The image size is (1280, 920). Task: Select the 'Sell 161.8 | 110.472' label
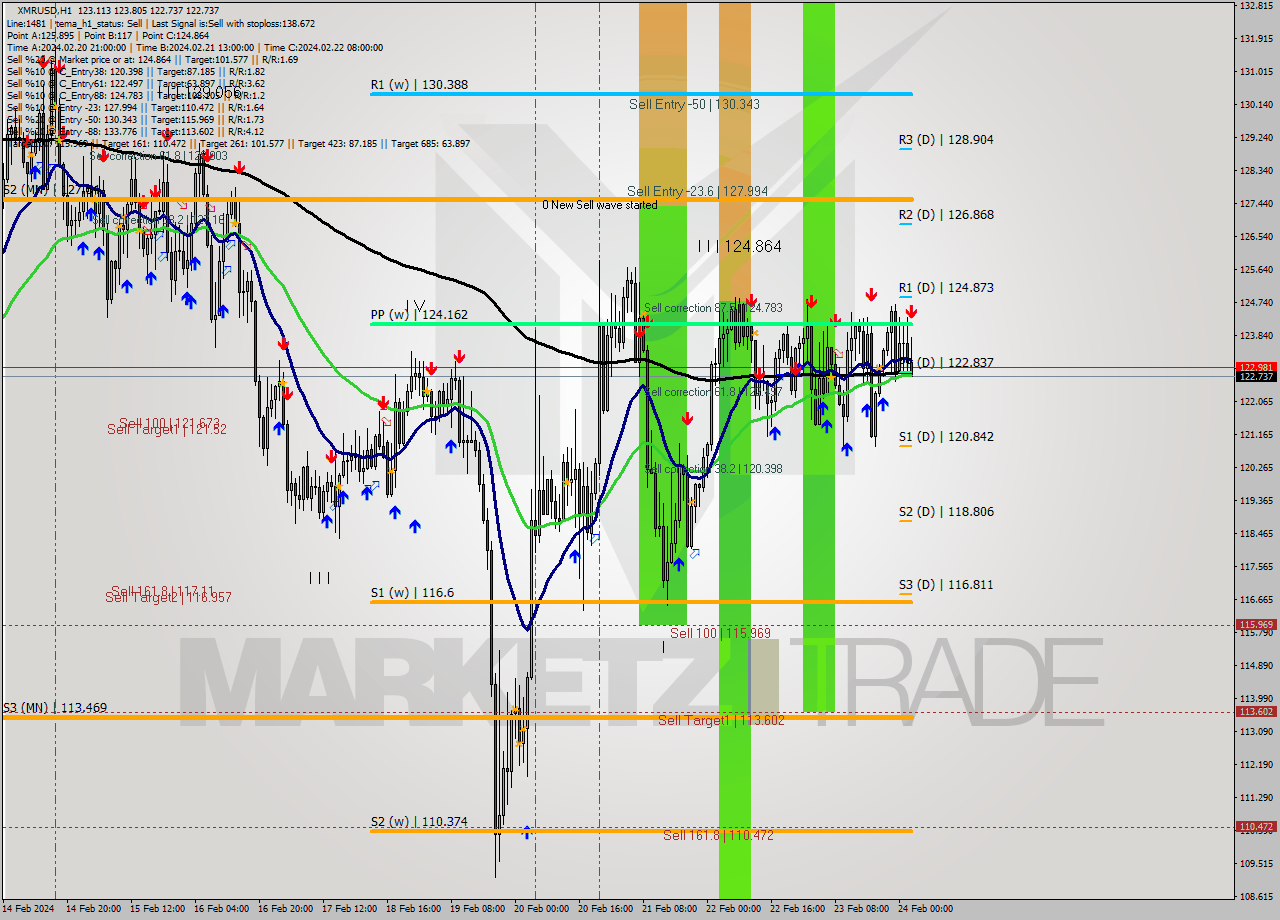click(x=718, y=835)
